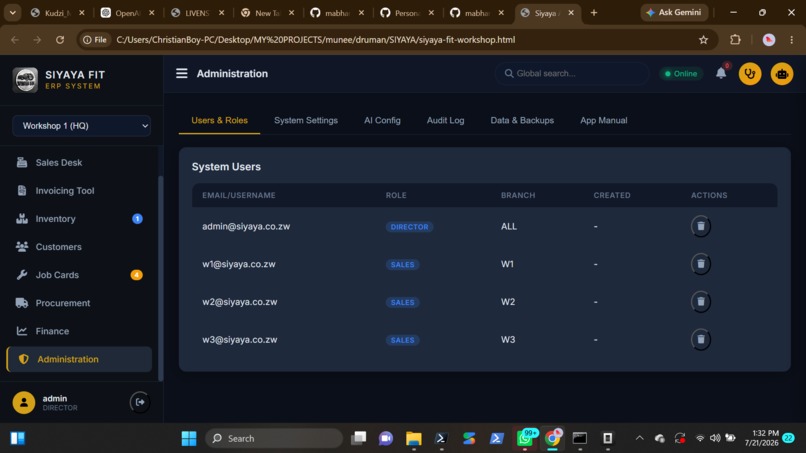Delete the w3@siyaya.co.zw user
806x453 pixels.
click(x=701, y=340)
